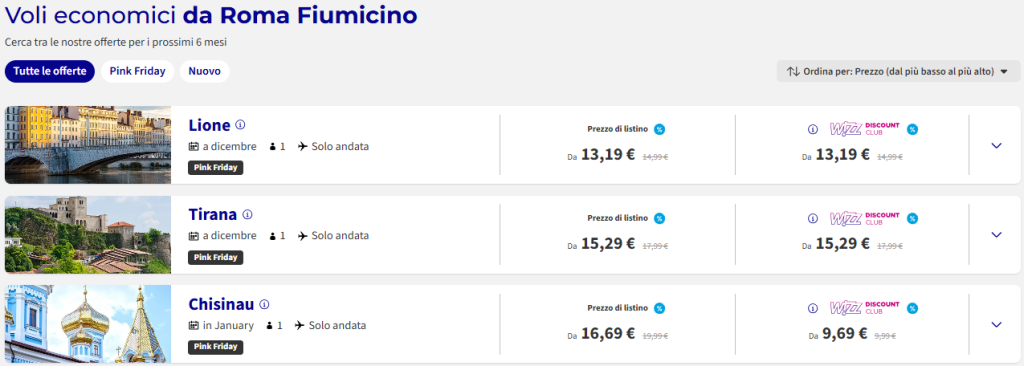Screen dimensions: 1024x366
Task: Click the Chisinau cathedral thumbnail
Action: click(x=88, y=324)
